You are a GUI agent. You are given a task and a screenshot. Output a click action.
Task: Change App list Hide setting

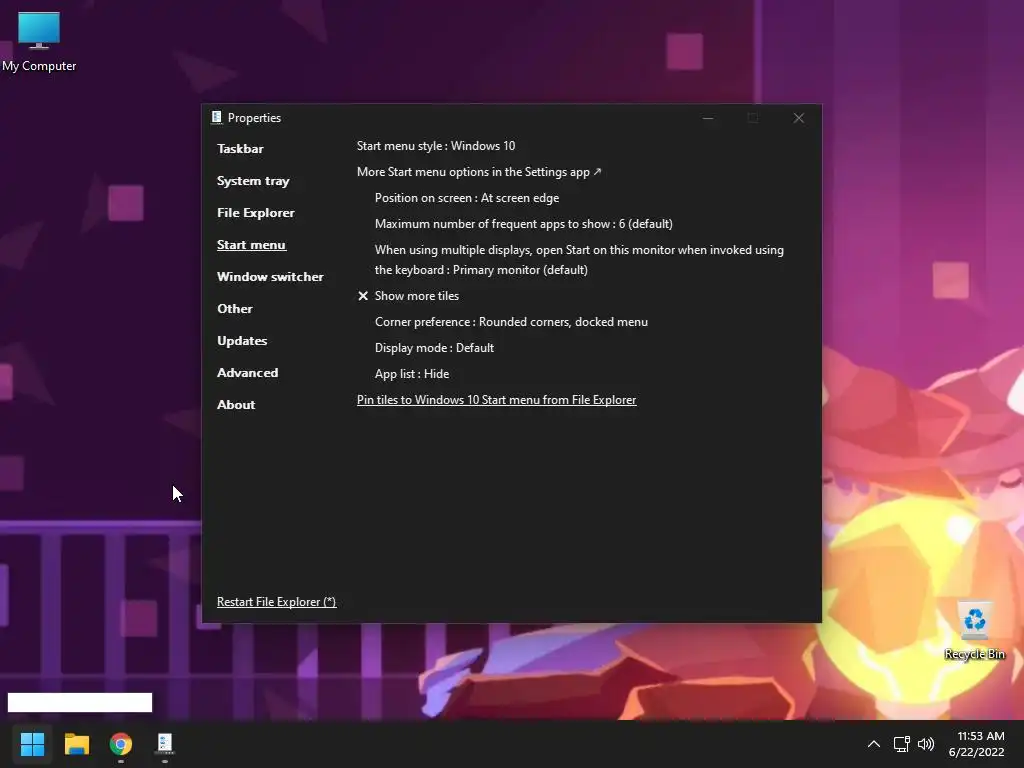click(x=411, y=374)
